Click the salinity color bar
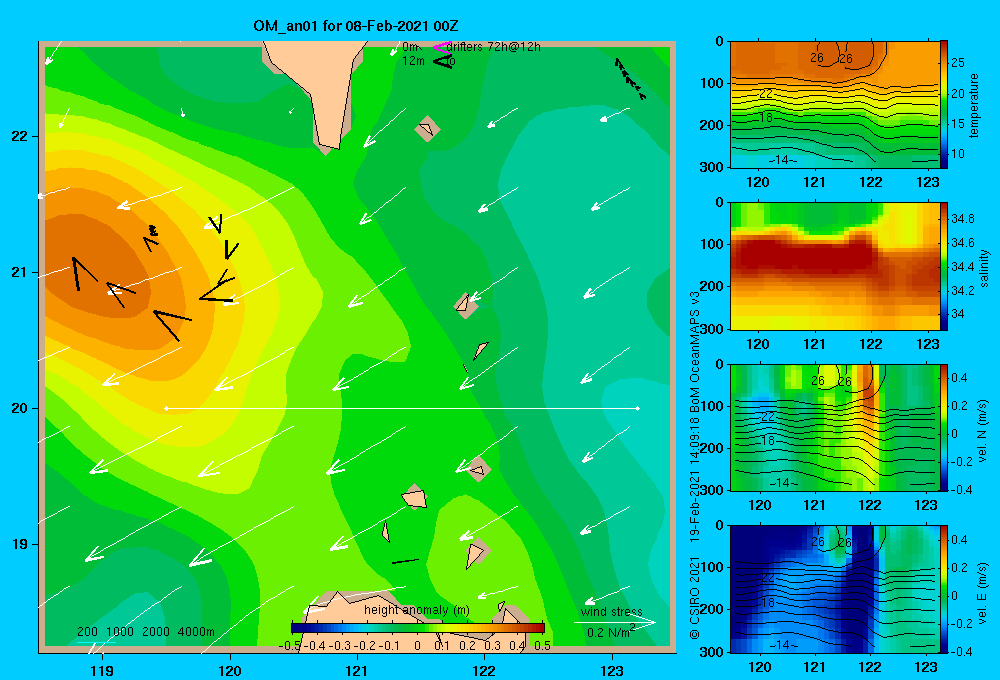The height and width of the screenshot is (680, 1000). (x=944, y=266)
